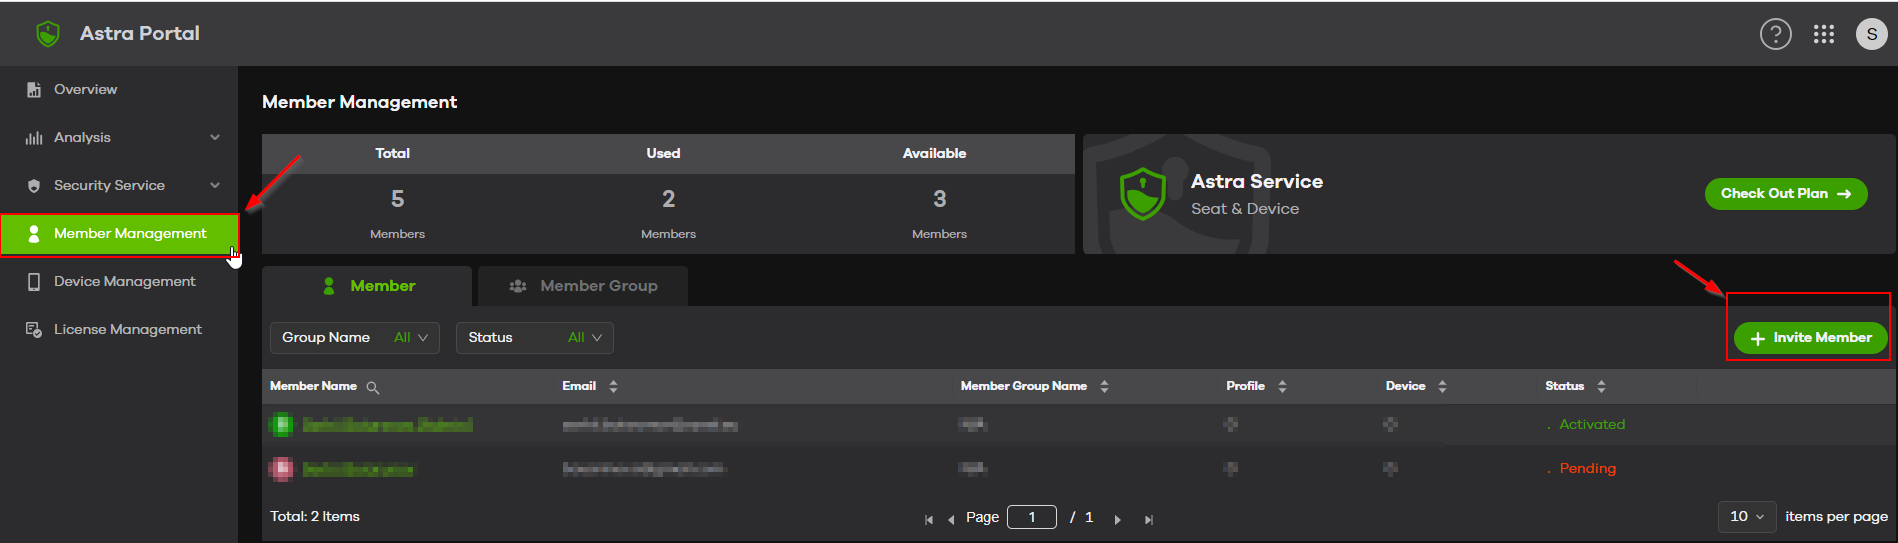Click the Activated status text

(x=1592, y=425)
